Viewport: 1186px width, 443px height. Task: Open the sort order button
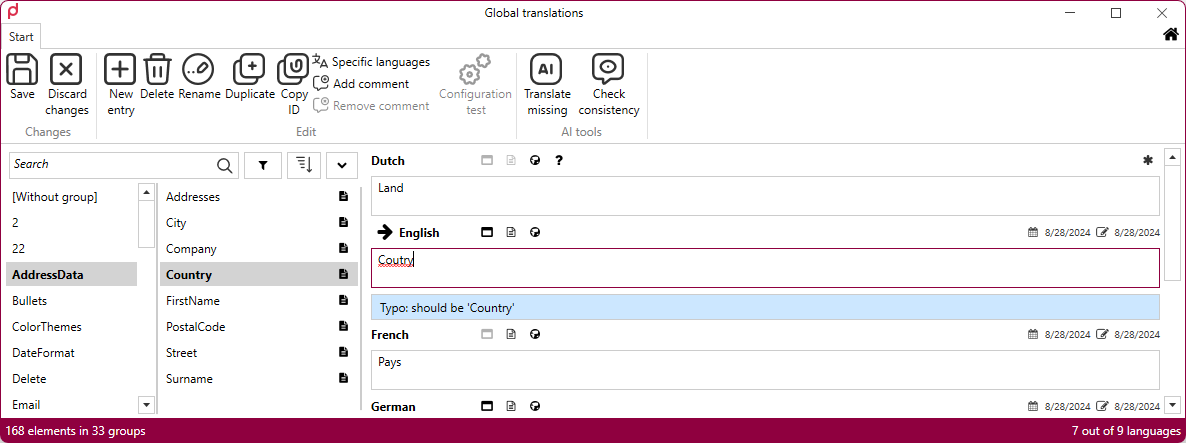[x=304, y=165]
